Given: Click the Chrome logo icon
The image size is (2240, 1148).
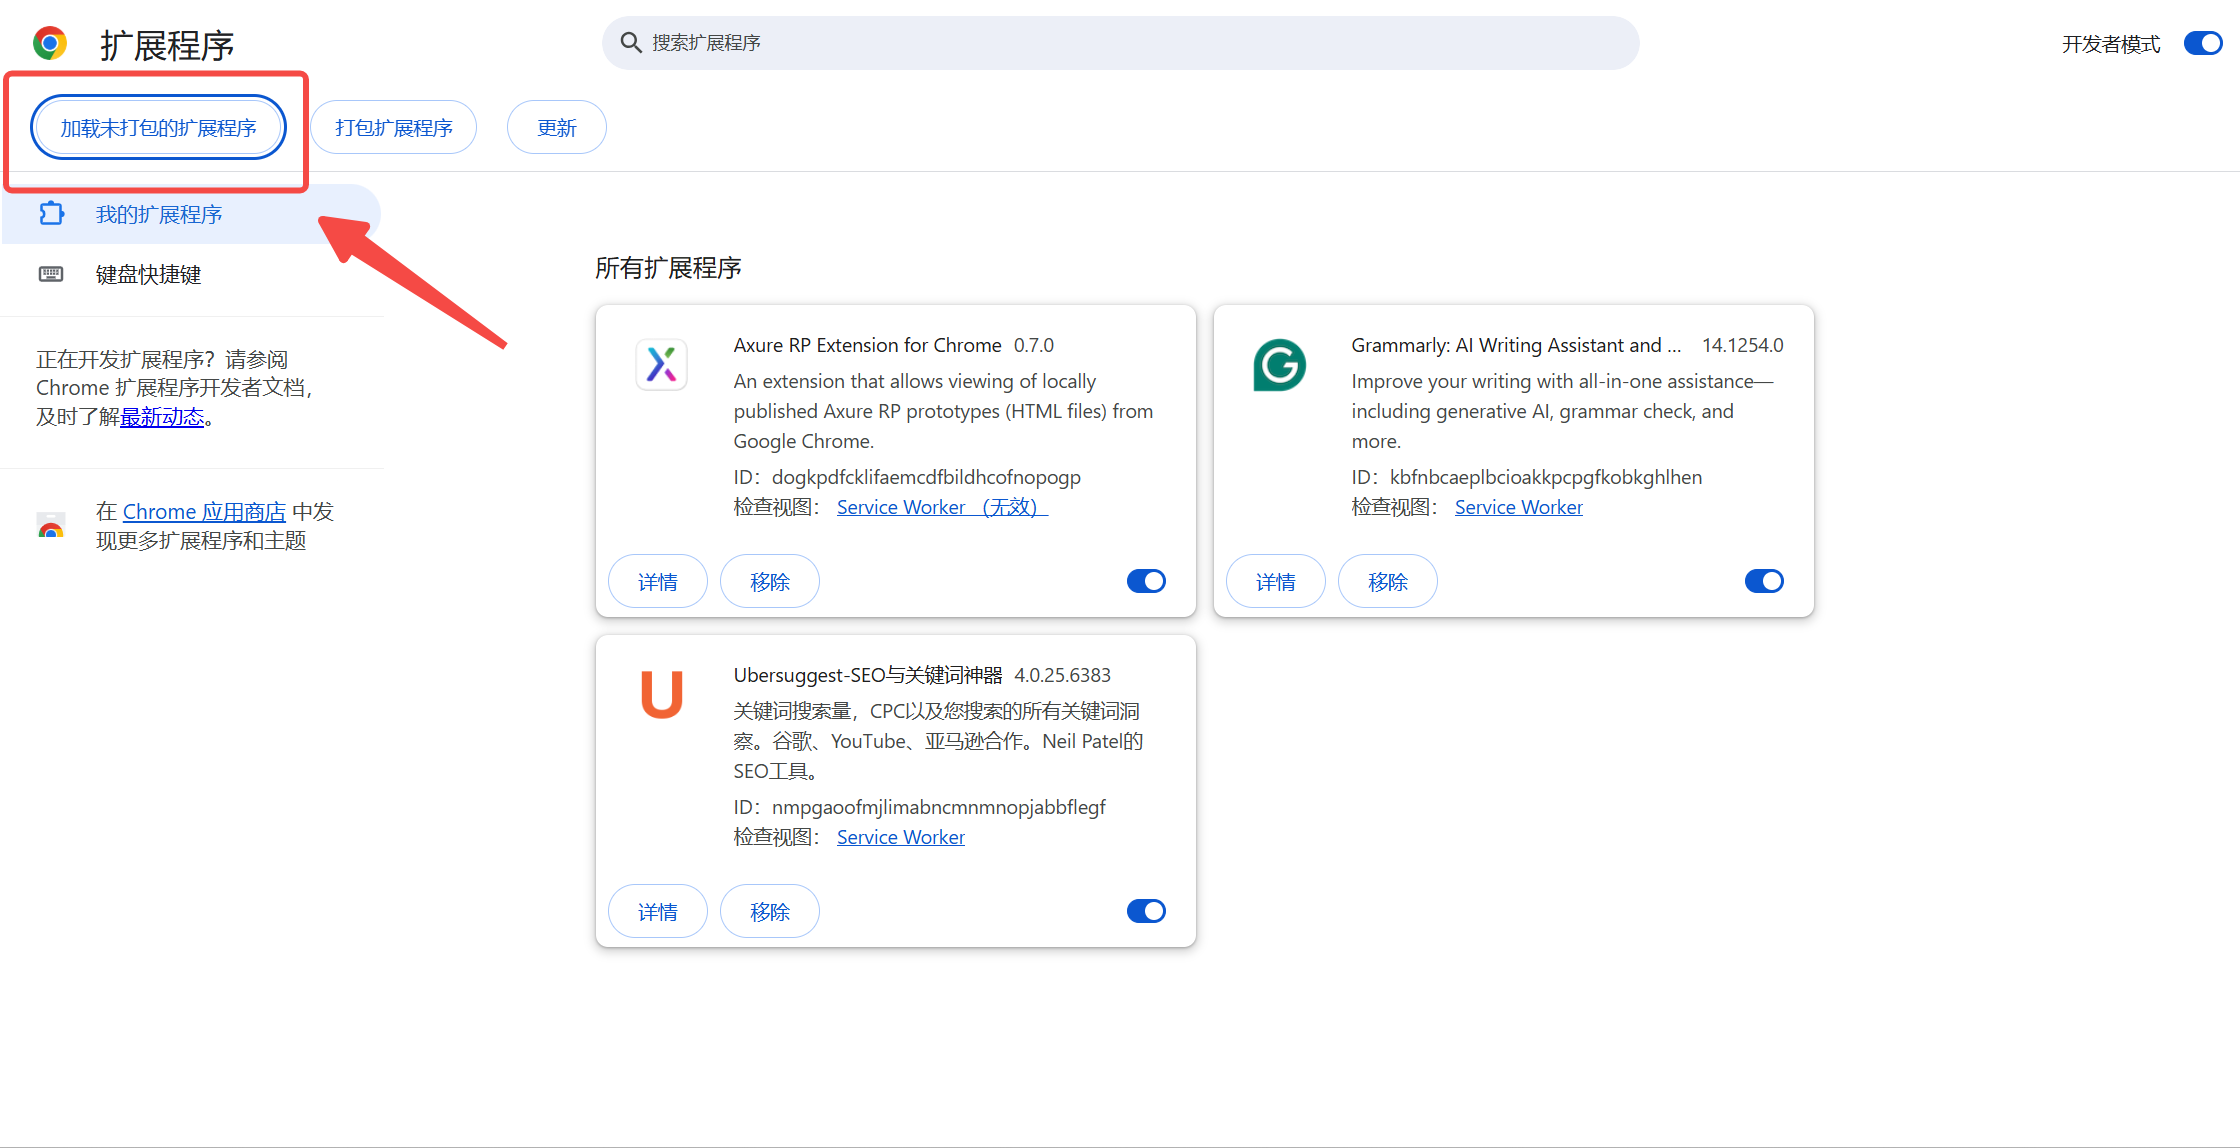Looking at the screenshot, I should click(50, 44).
